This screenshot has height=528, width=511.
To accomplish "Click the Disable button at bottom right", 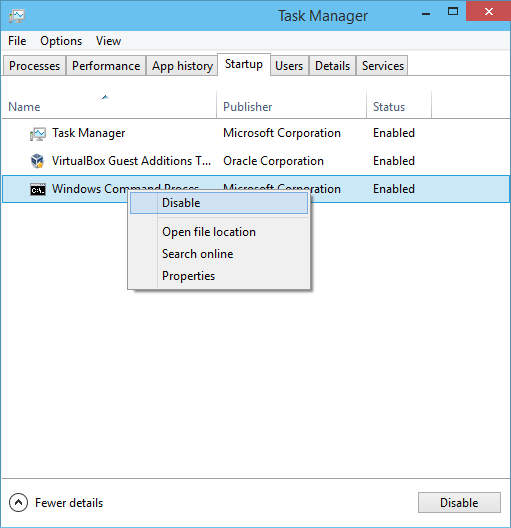I will [x=459, y=502].
